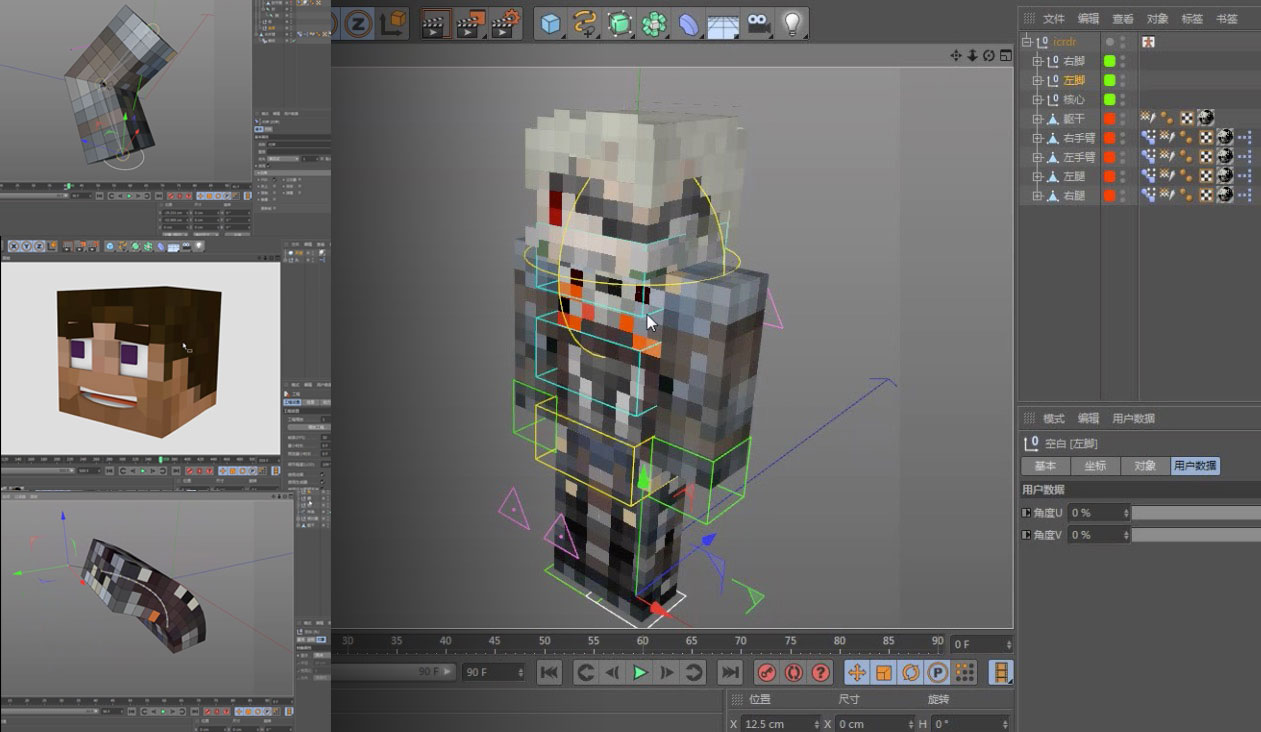Enable the red autokey record button

766,672
